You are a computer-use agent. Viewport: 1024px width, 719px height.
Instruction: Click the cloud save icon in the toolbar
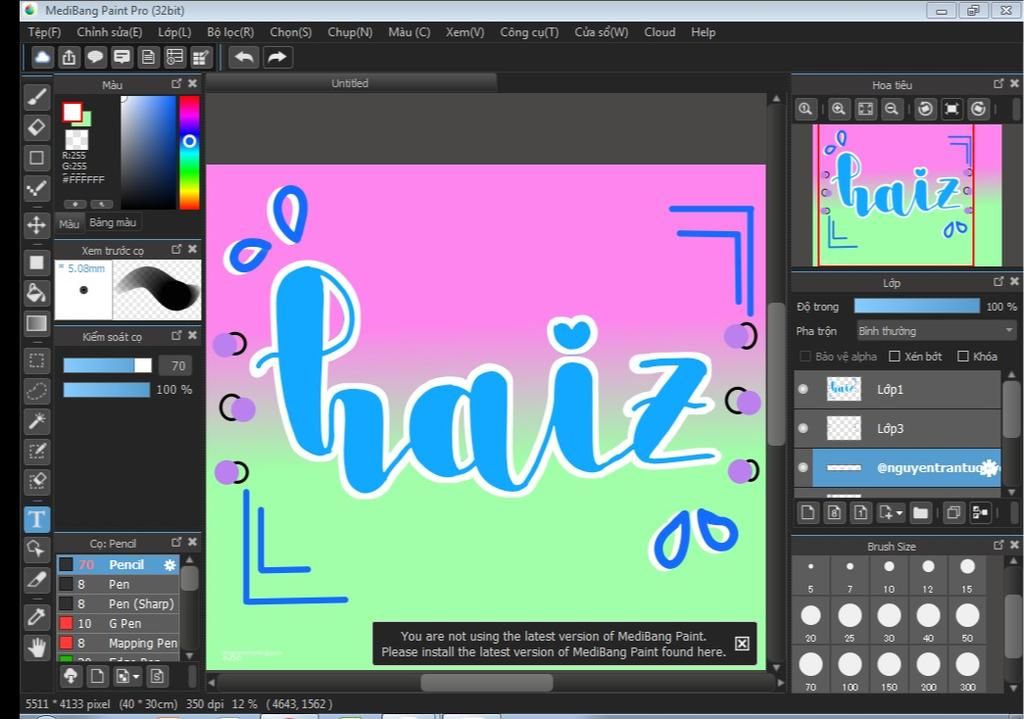[42, 57]
